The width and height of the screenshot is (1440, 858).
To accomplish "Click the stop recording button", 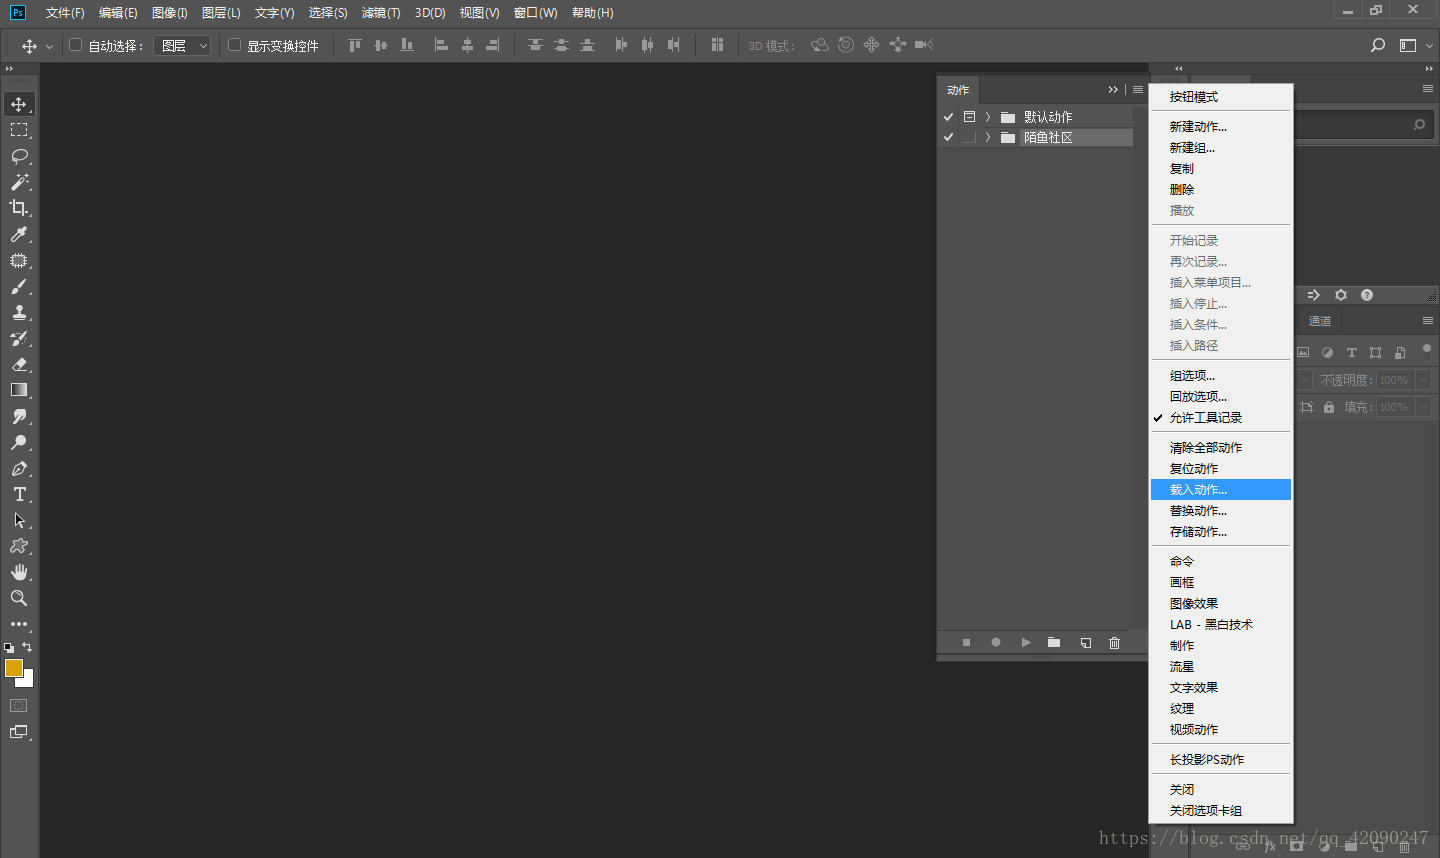I will pos(966,643).
